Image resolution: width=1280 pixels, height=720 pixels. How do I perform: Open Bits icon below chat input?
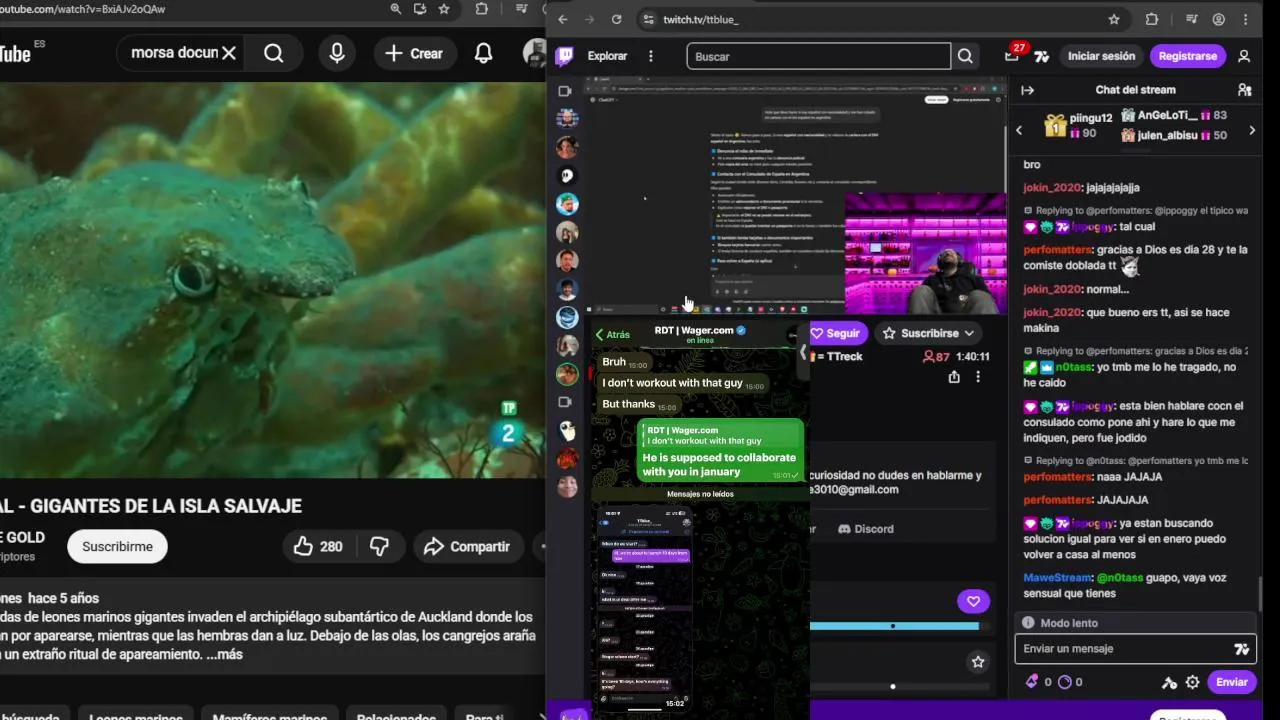tap(1032, 682)
